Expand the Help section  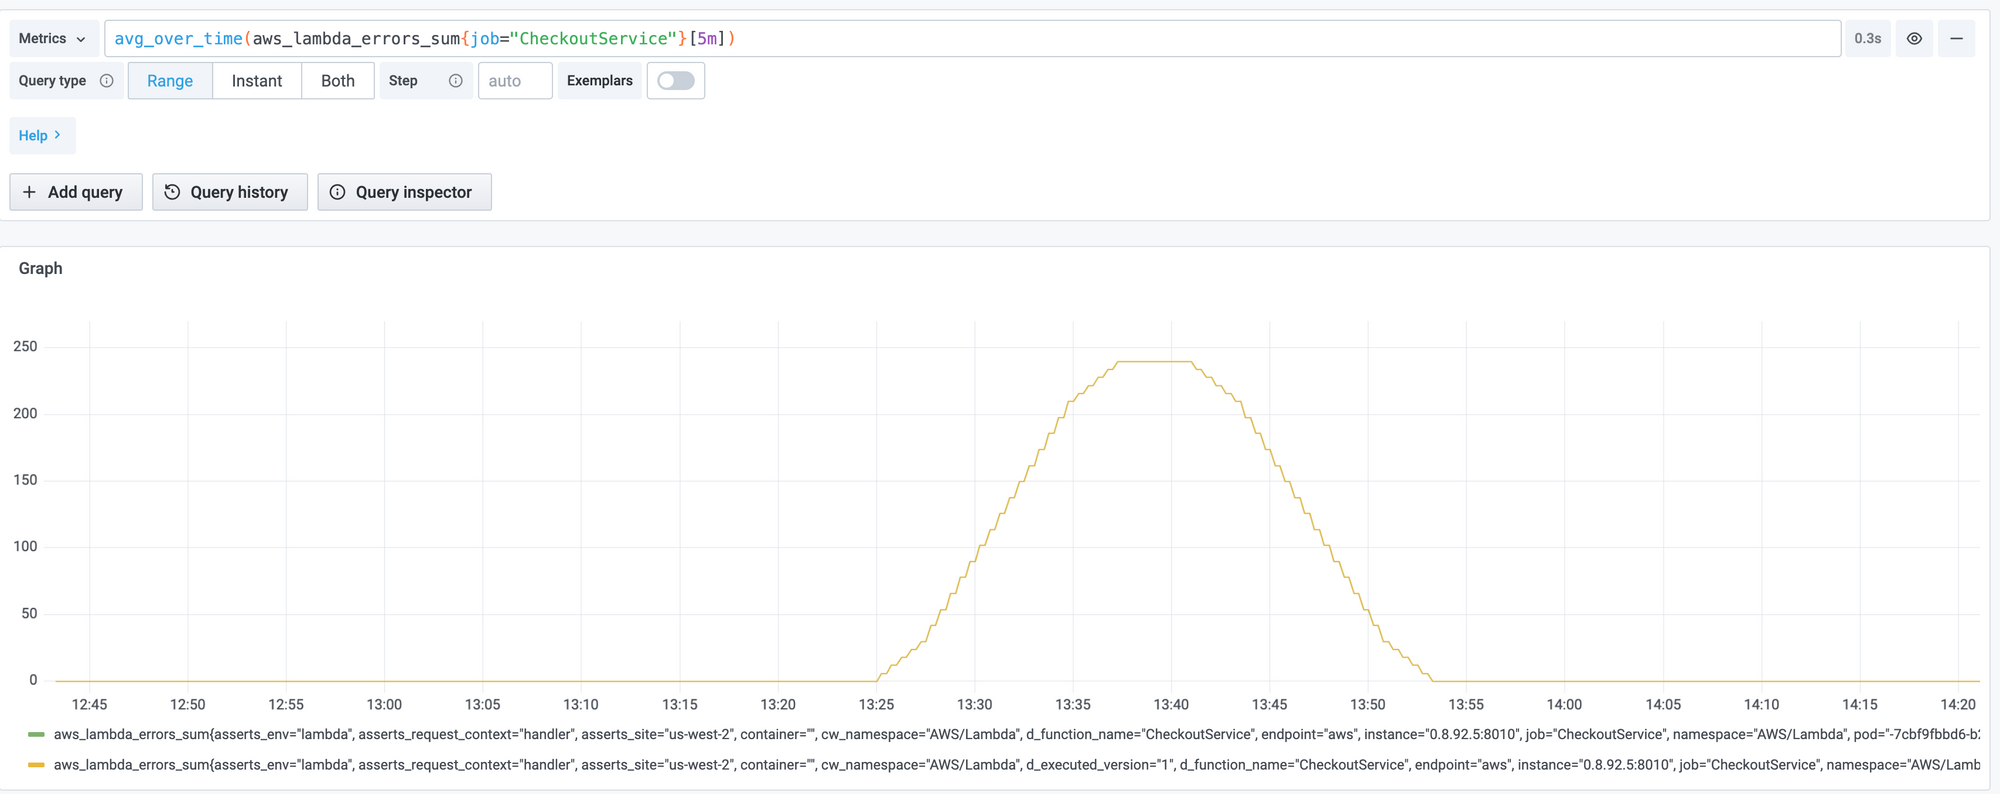41,136
